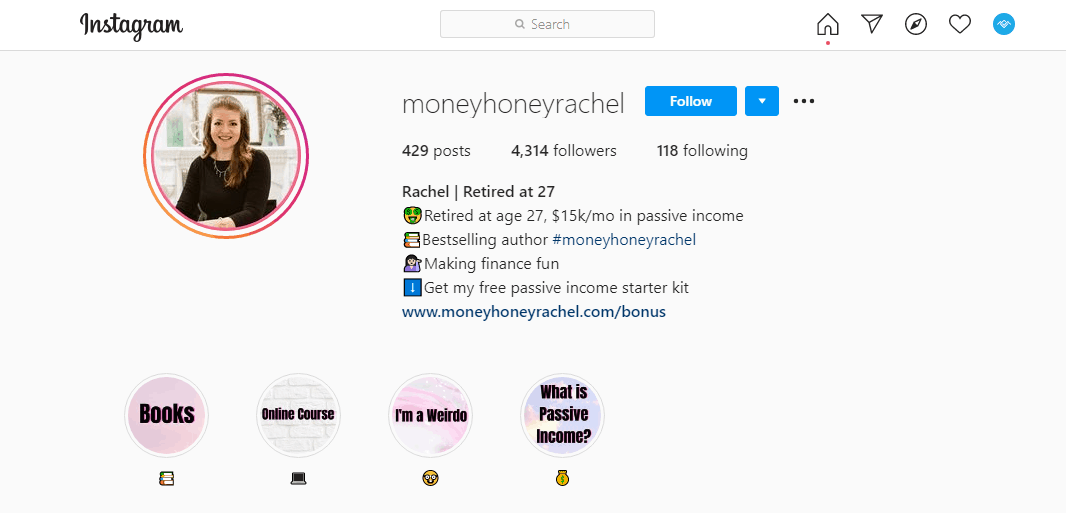View the 118 following list

point(702,151)
